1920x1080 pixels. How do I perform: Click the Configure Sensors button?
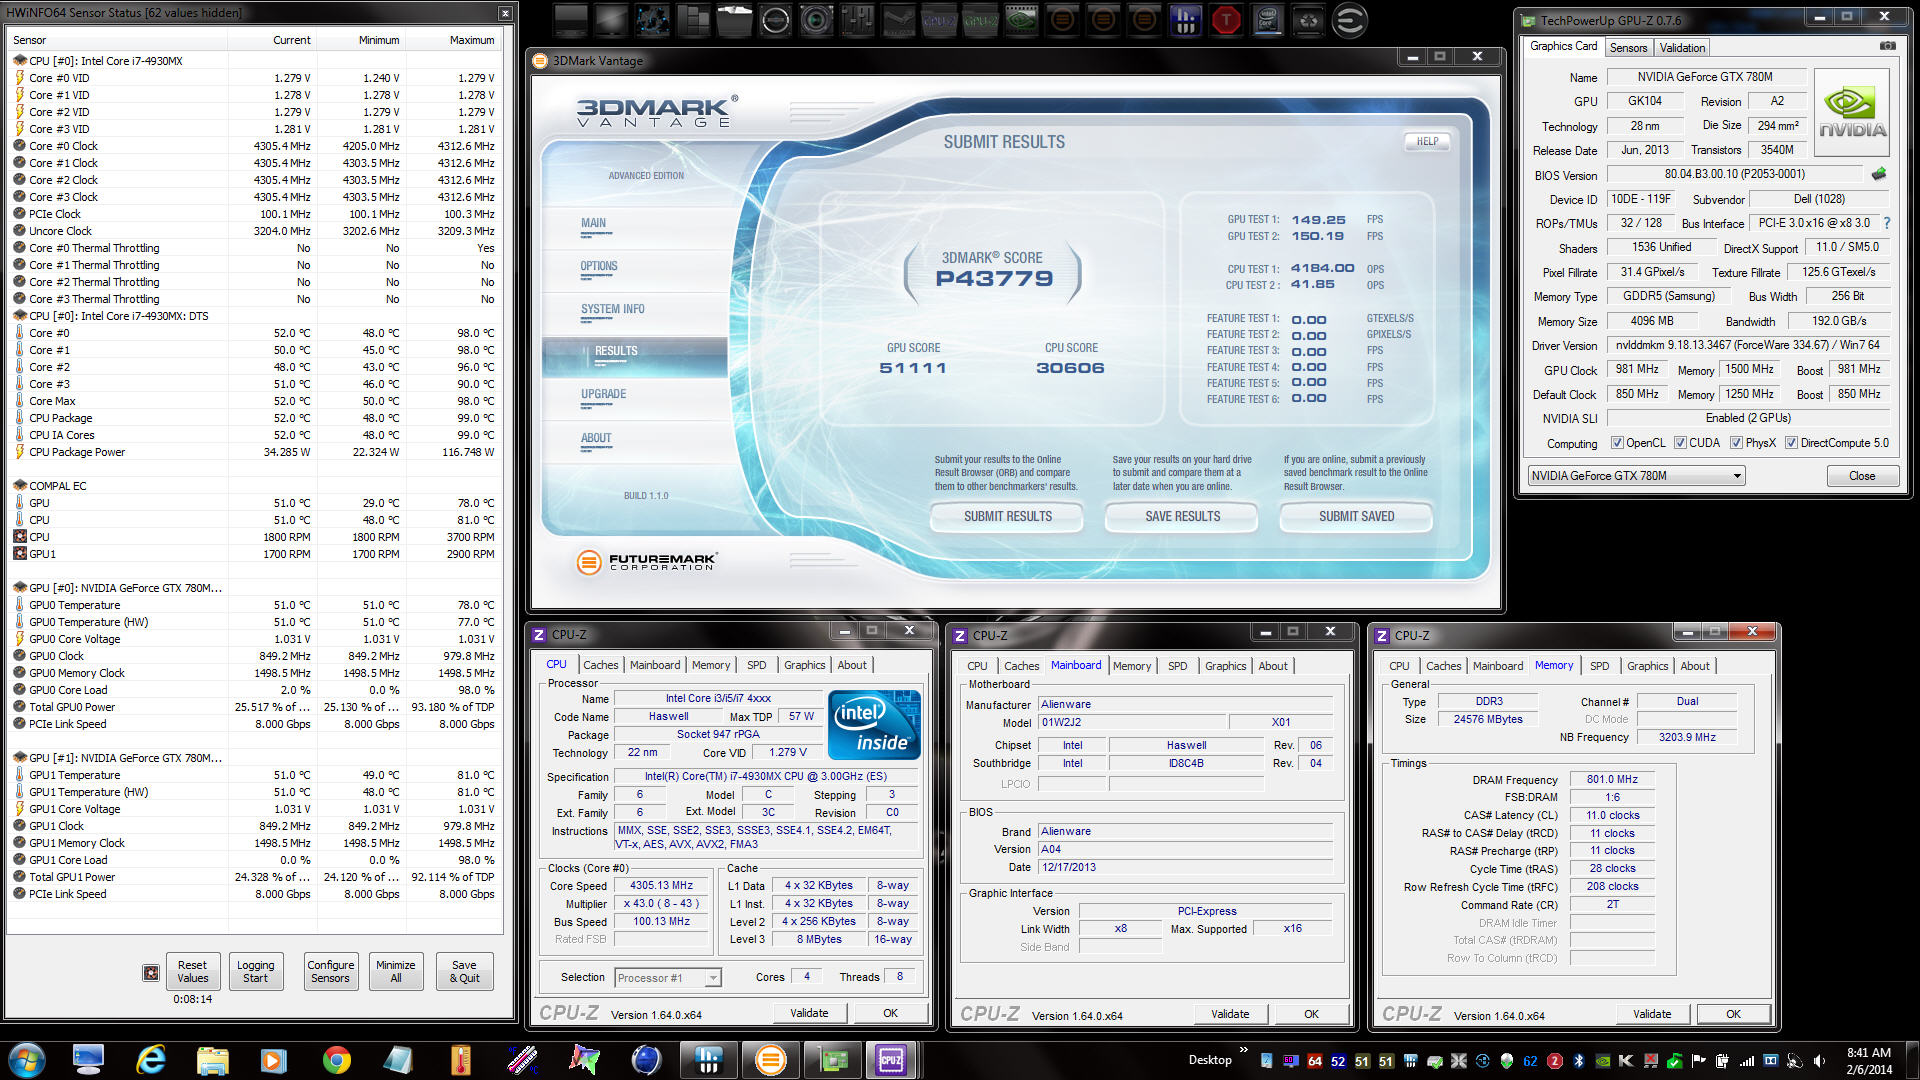point(330,972)
